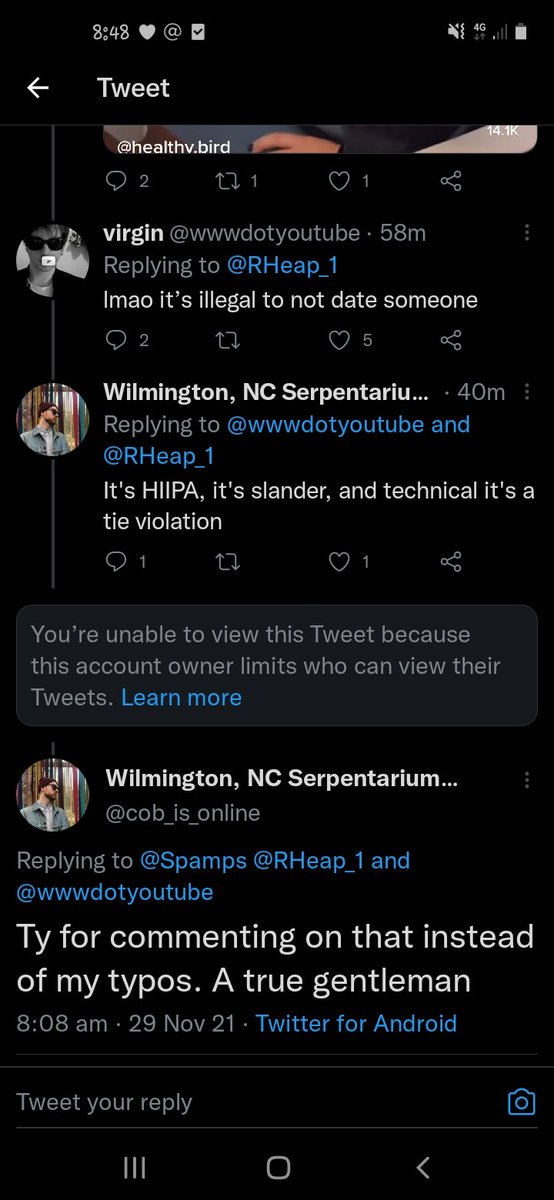Open more options on 40m Wilmington tweet
The image size is (554, 1200).
point(527,392)
